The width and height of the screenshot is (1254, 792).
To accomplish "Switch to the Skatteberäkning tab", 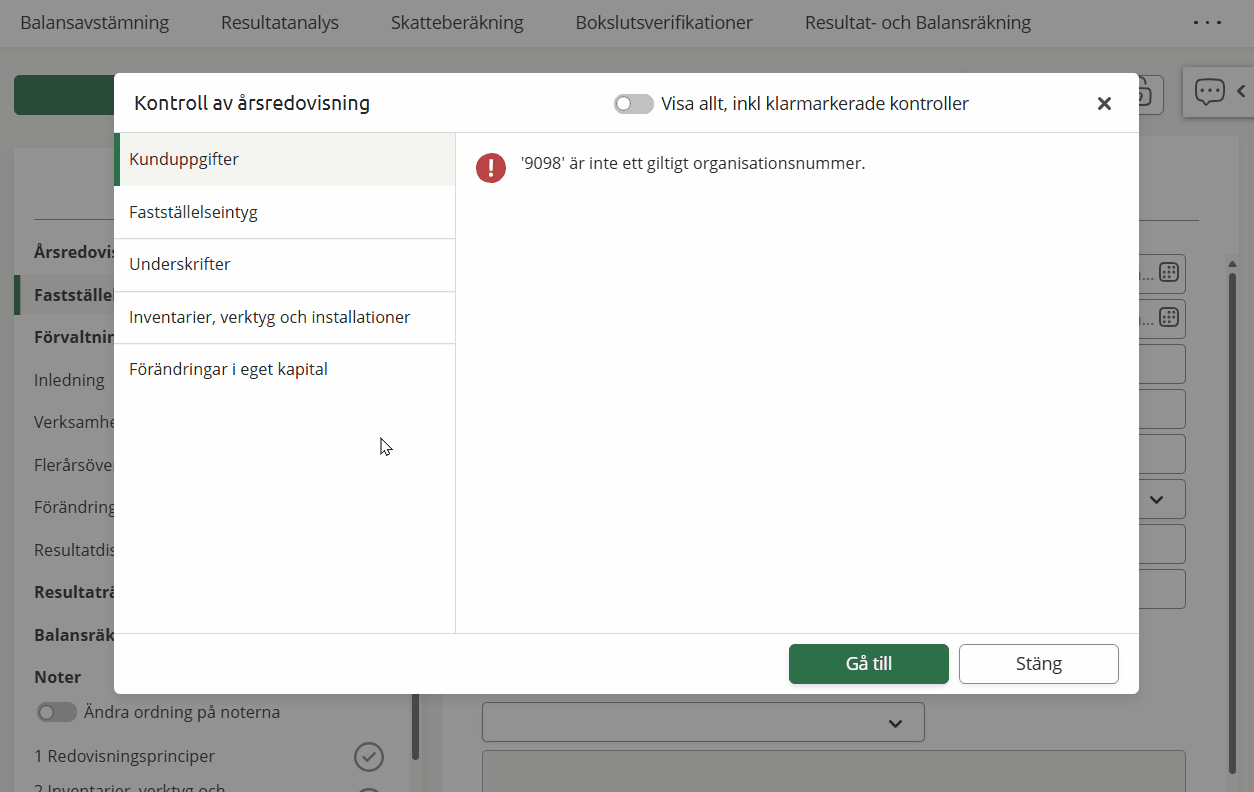I will coord(457,22).
